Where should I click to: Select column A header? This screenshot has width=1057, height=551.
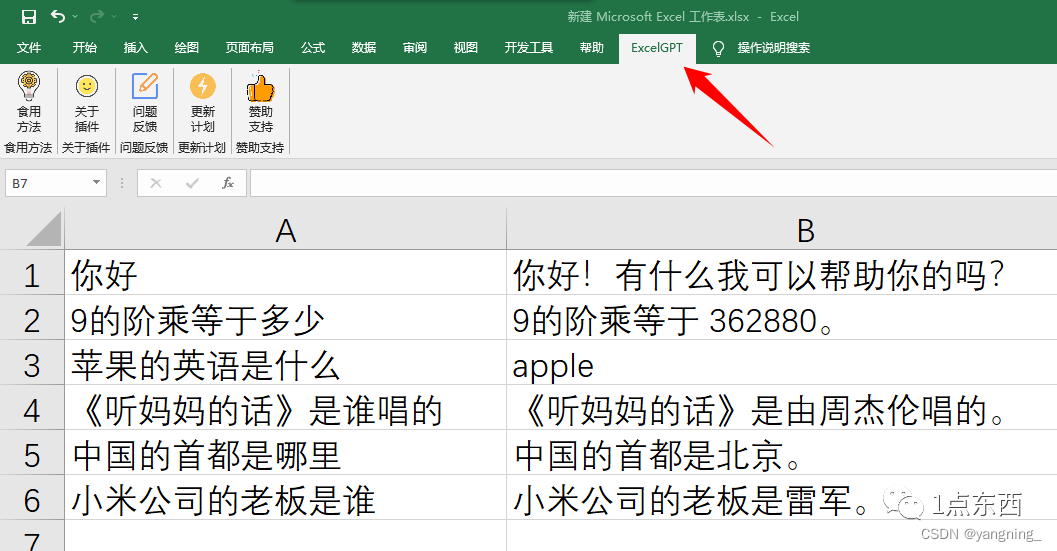click(x=285, y=230)
